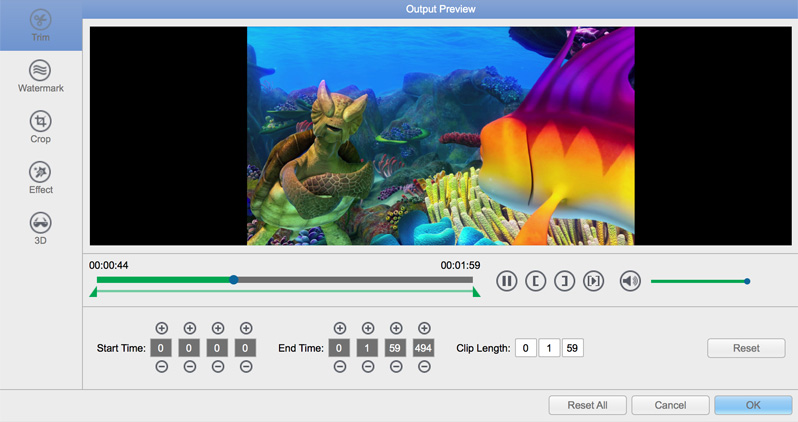Confirm changes with the OK button
Image resolution: width=798 pixels, height=422 pixels.
(753, 405)
